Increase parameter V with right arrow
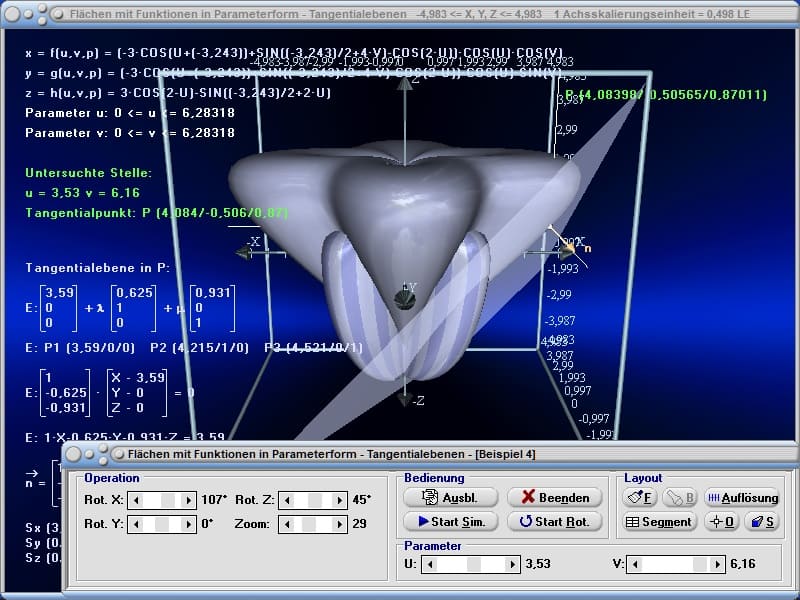Screen dimensions: 800x600 [717, 564]
